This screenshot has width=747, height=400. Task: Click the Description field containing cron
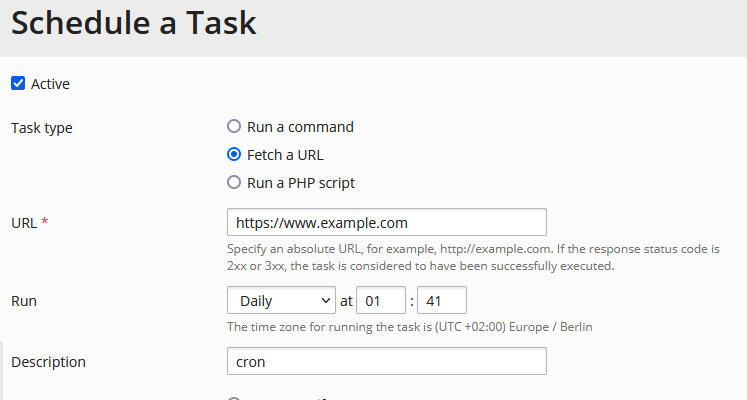click(x=387, y=361)
